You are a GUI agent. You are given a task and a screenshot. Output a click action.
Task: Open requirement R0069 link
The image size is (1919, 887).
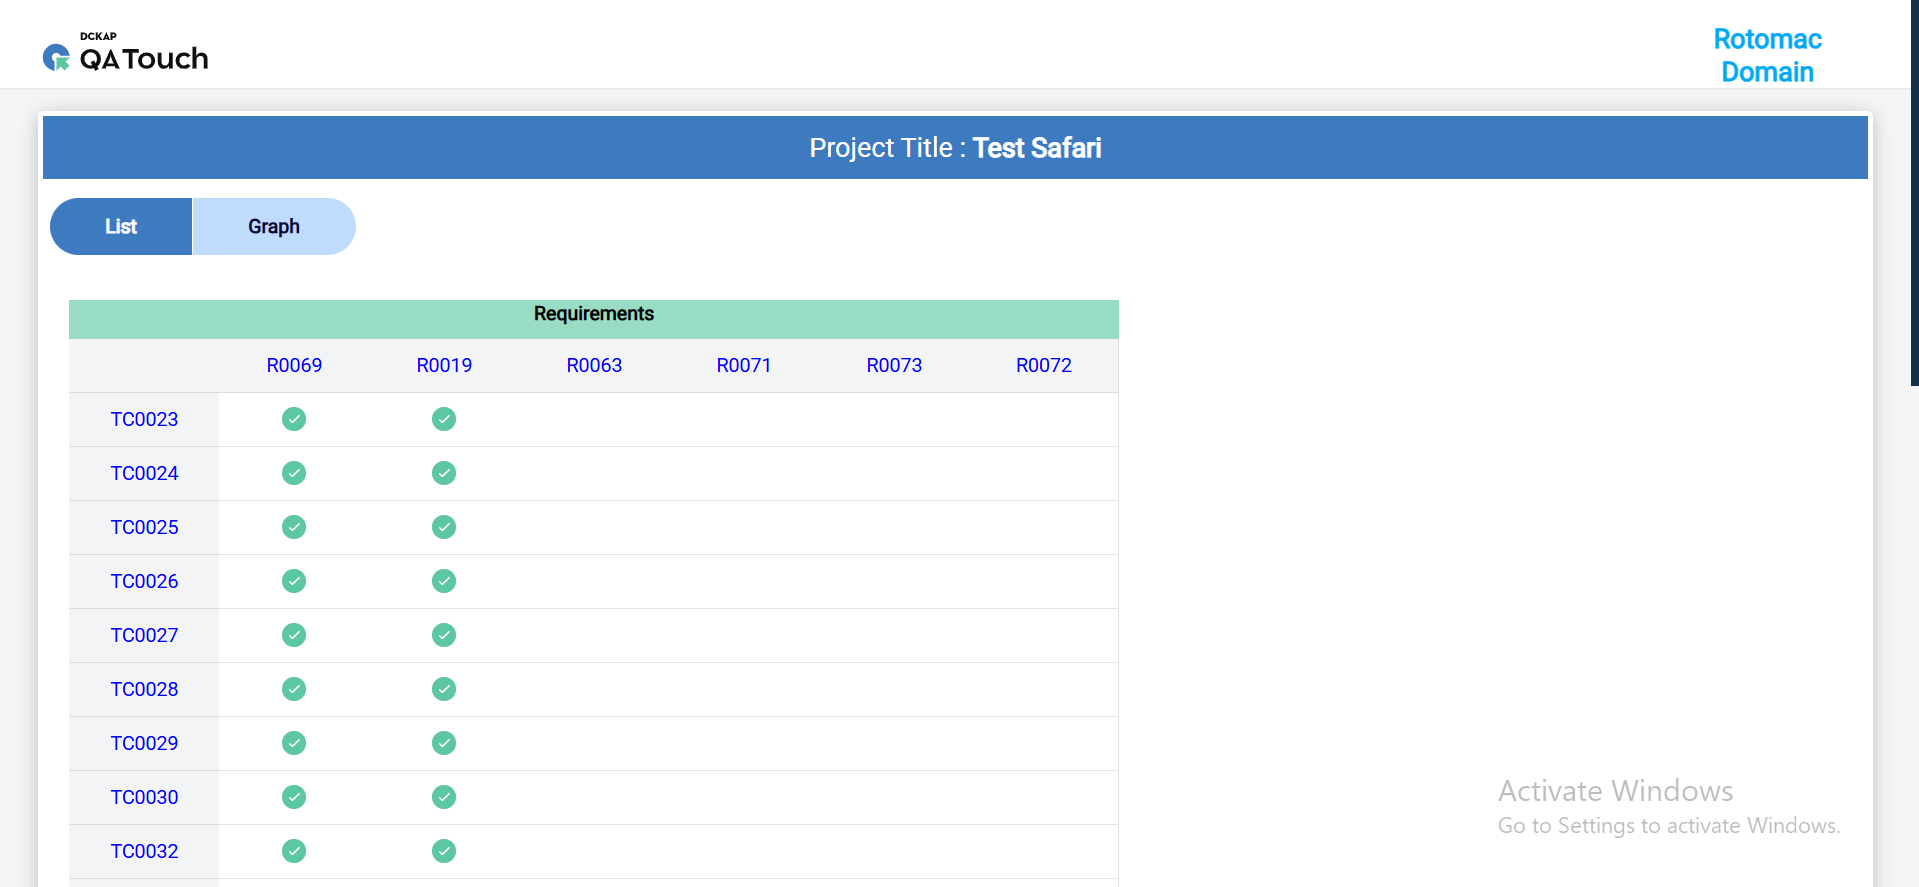(294, 366)
